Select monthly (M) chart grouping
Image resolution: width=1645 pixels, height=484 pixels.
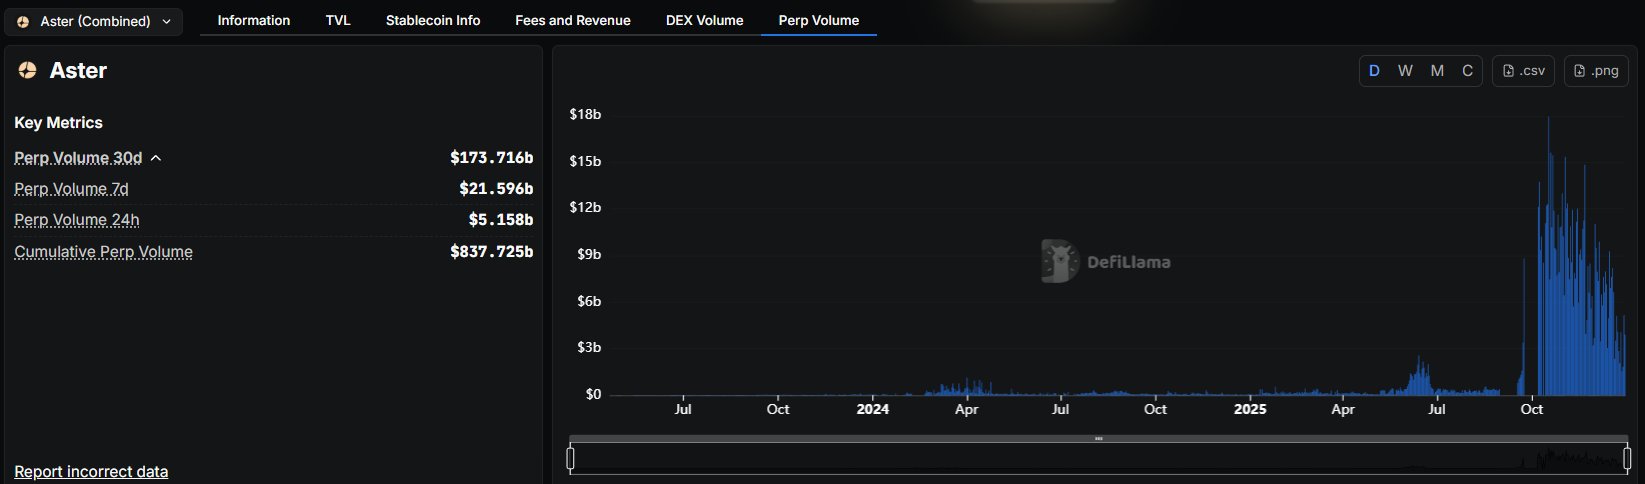(x=1437, y=71)
